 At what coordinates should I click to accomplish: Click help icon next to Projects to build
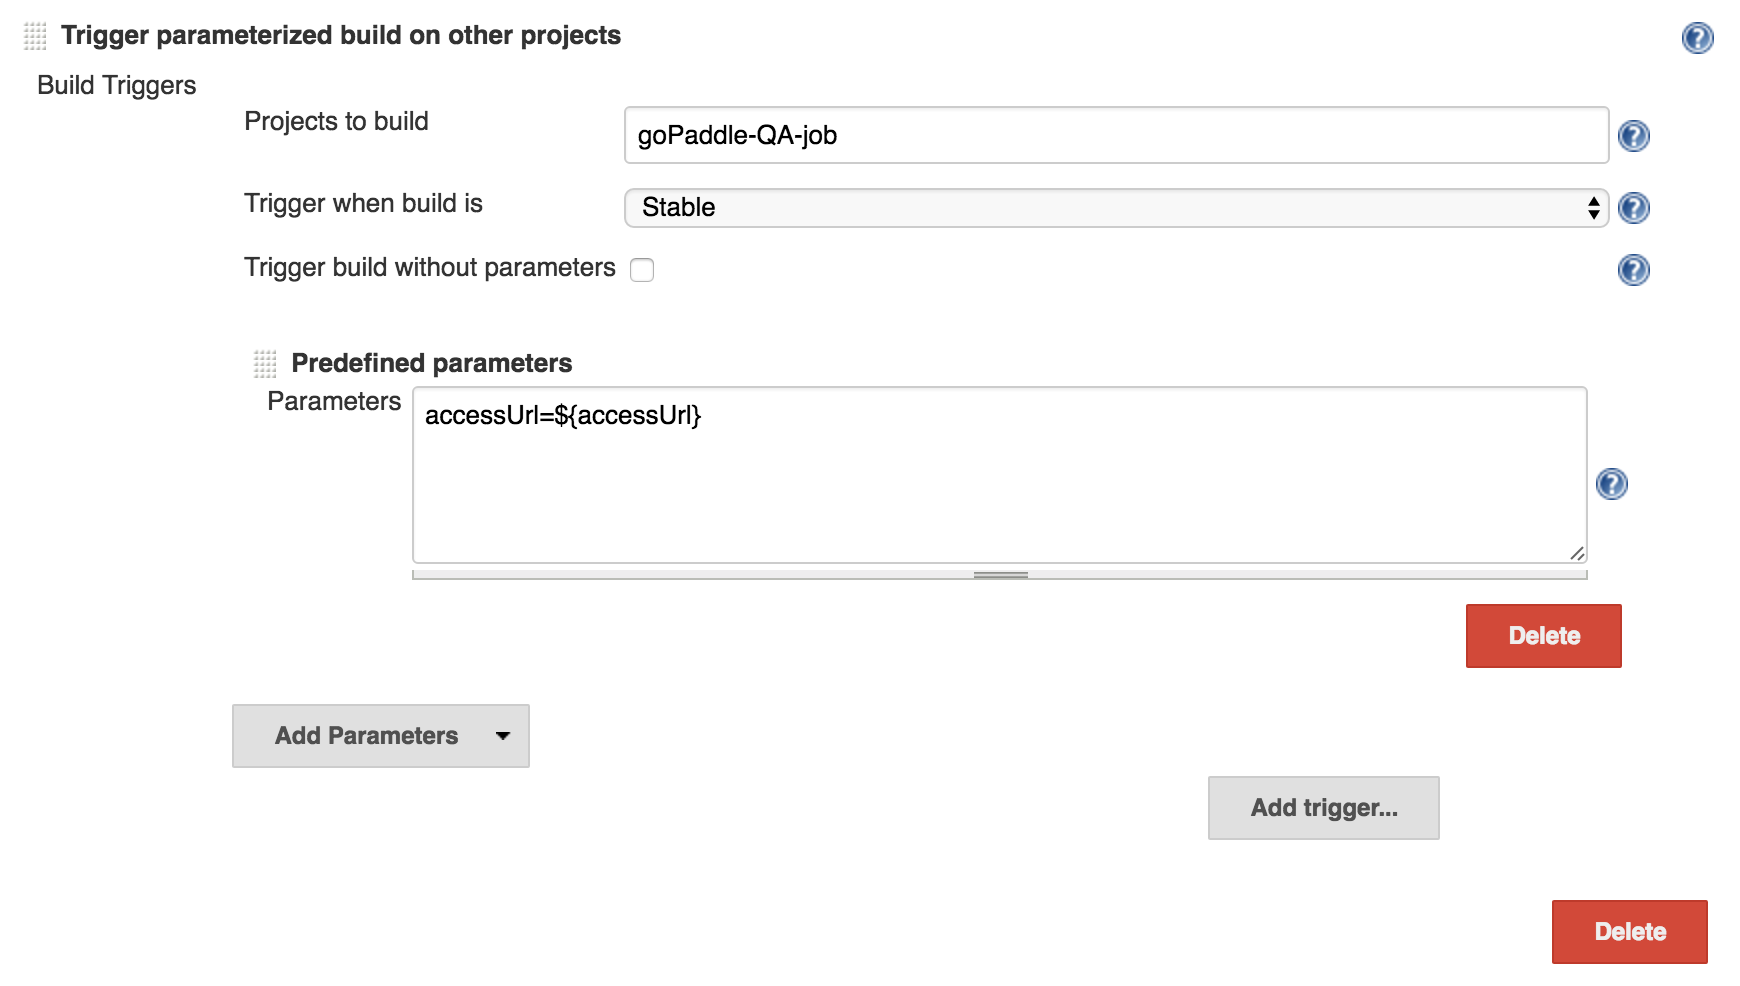click(x=1633, y=136)
